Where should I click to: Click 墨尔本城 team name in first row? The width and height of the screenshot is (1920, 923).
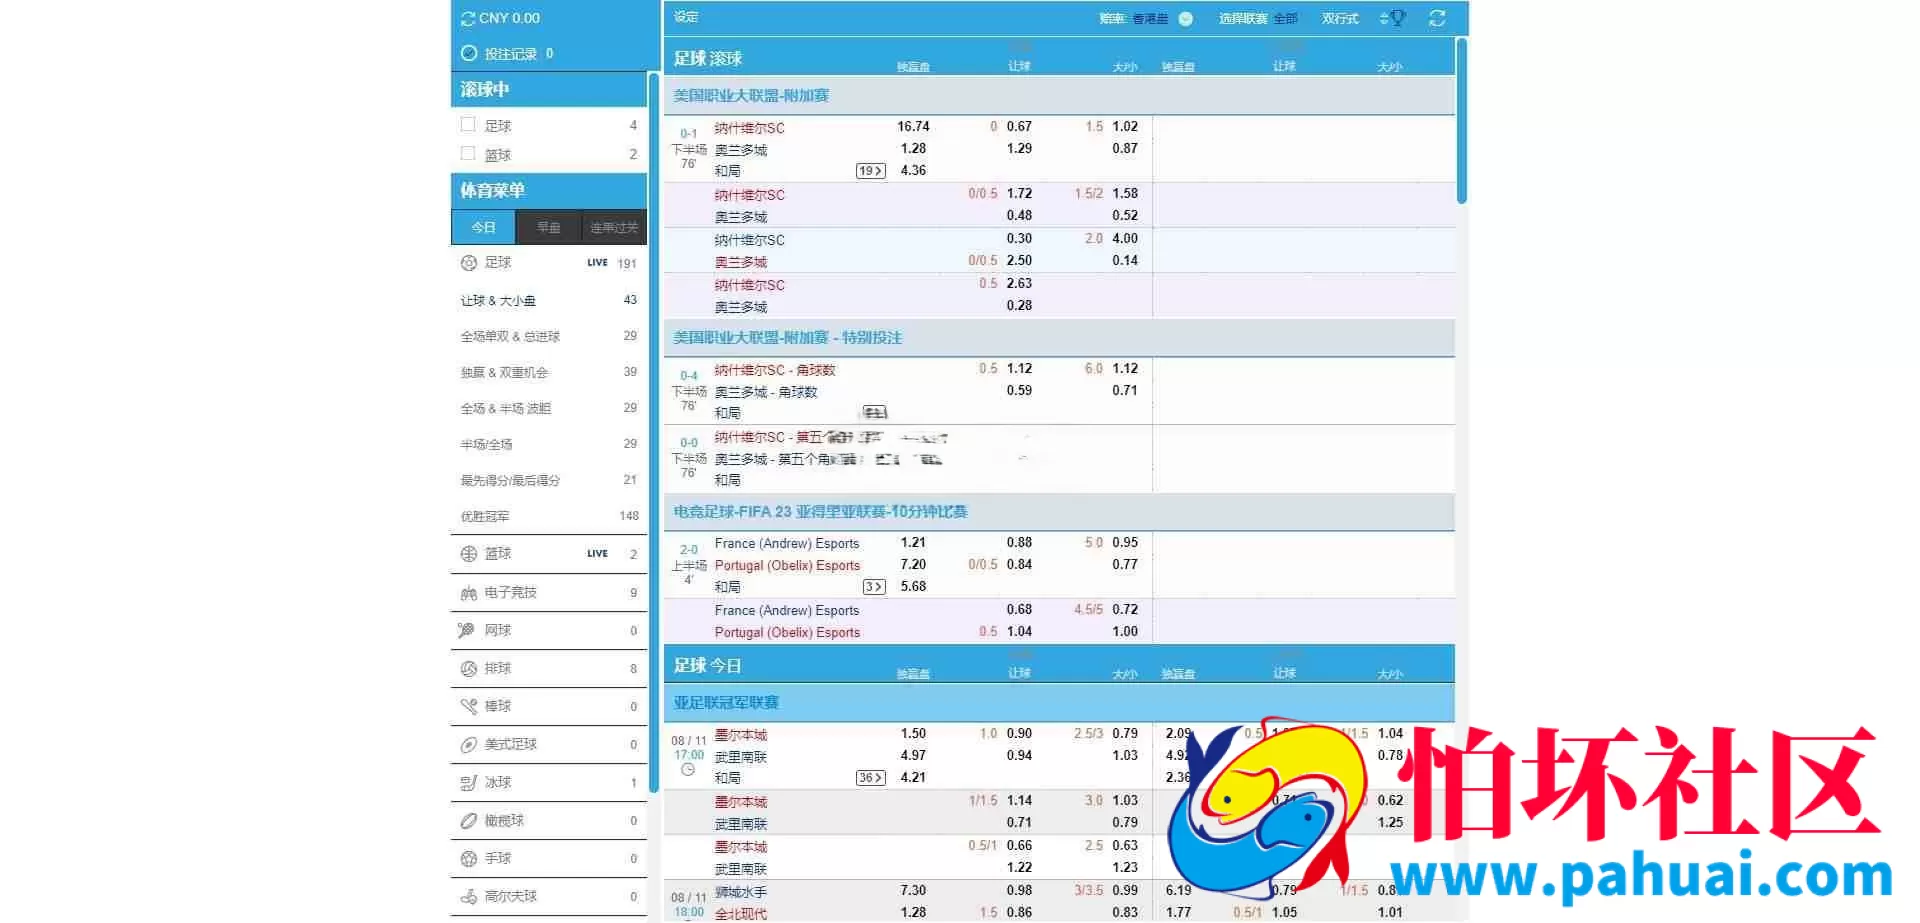(741, 735)
